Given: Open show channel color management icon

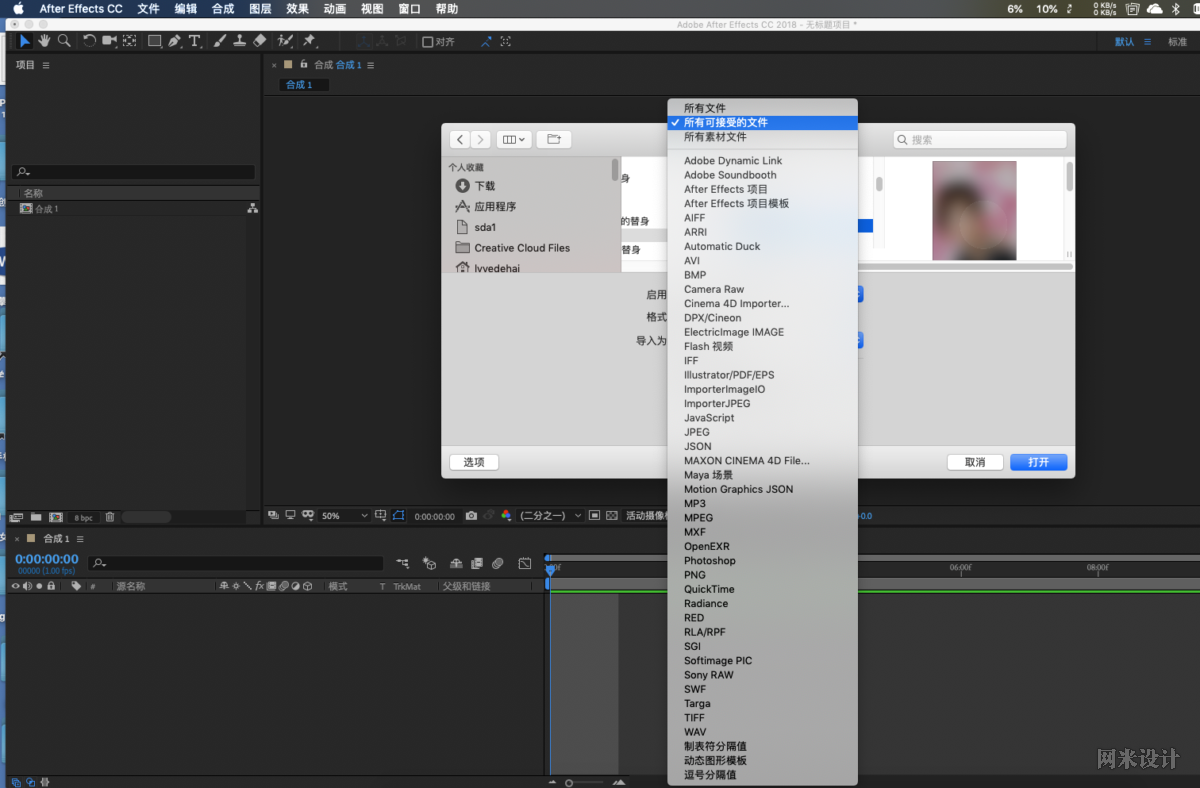Looking at the screenshot, I should click(506, 516).
